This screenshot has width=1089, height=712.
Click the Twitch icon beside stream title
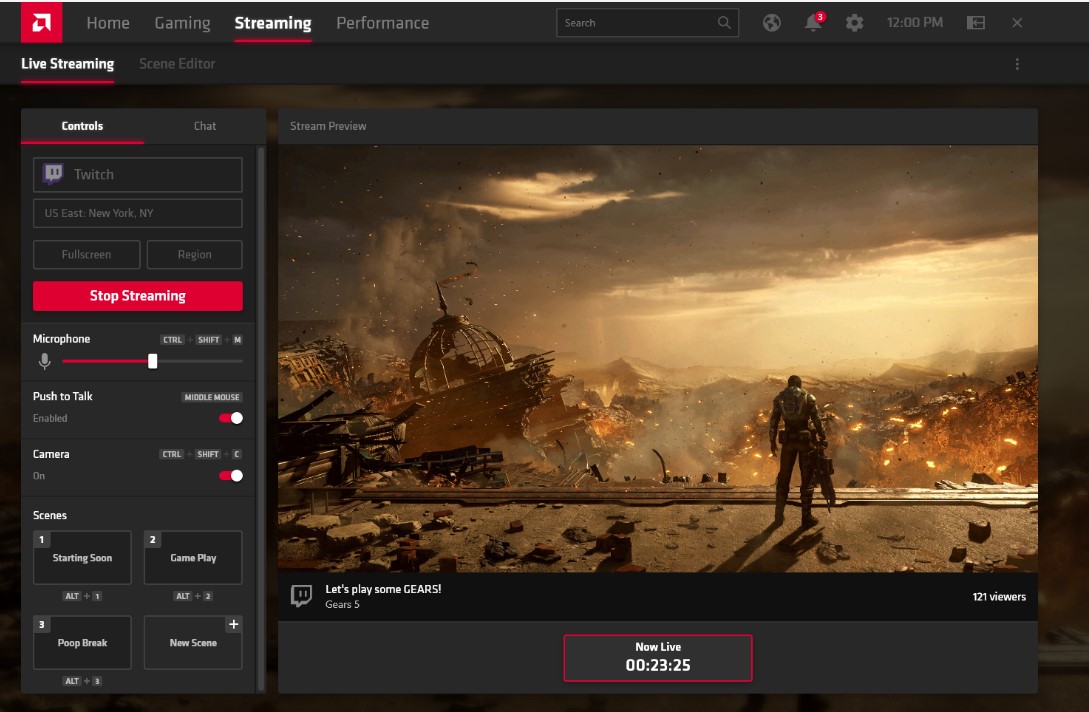click(301, 596)
